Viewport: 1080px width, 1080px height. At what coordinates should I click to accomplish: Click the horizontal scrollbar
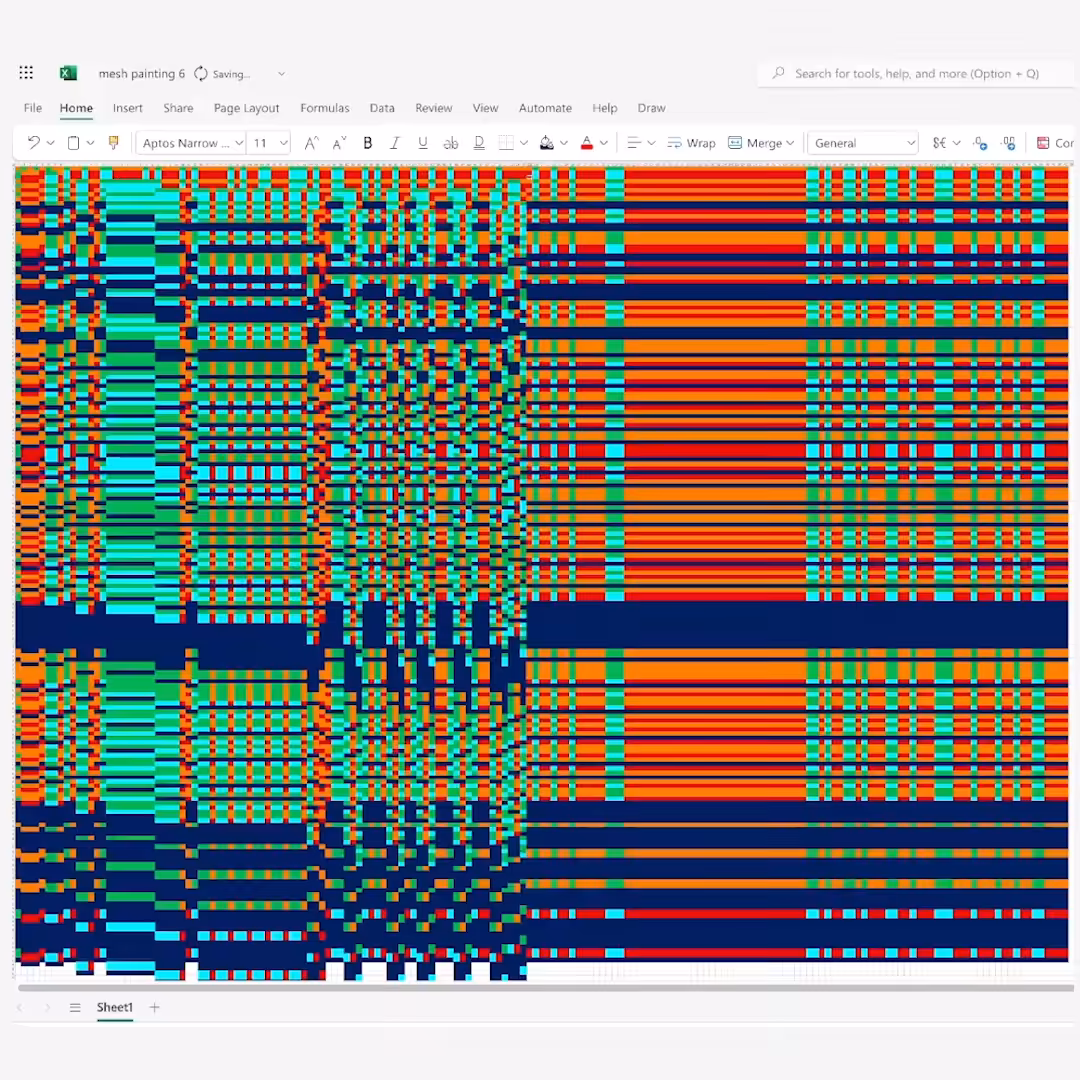[545, 988]
